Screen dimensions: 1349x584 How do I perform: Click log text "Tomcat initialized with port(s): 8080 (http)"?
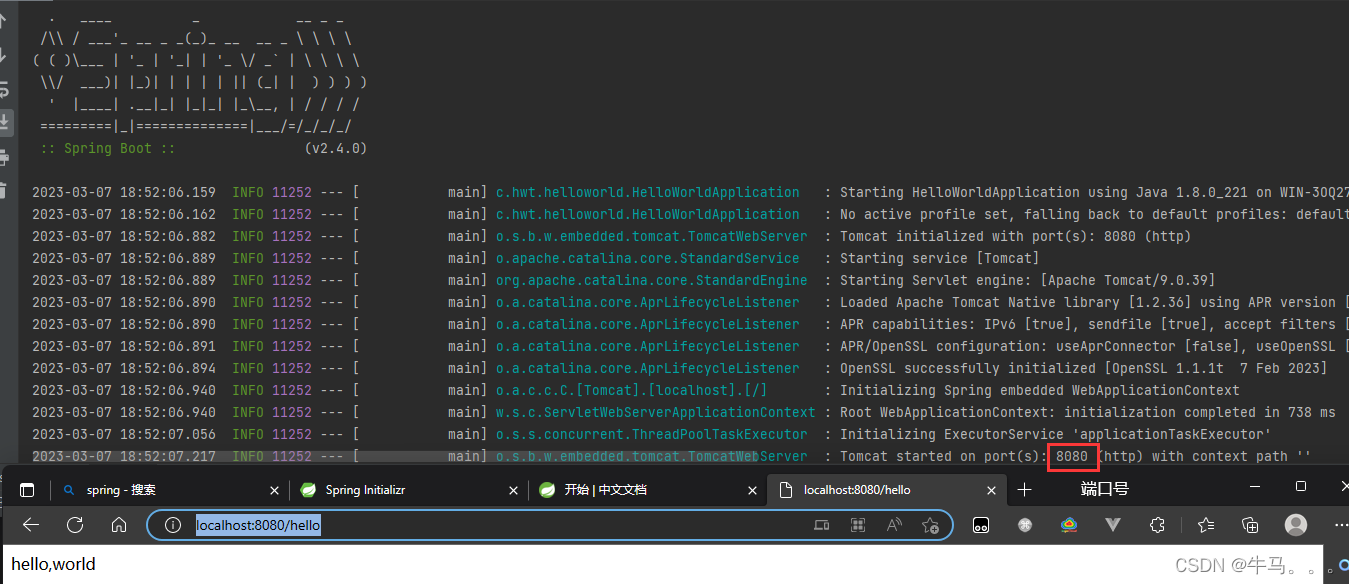(x=1015, y=236)
